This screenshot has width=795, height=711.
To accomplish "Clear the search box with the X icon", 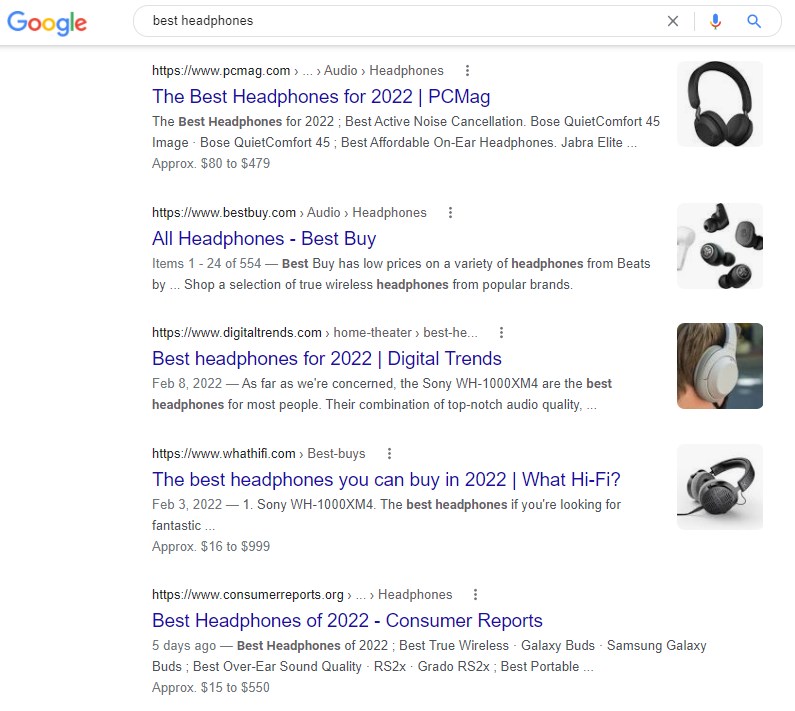I will [x=673, y=21].
